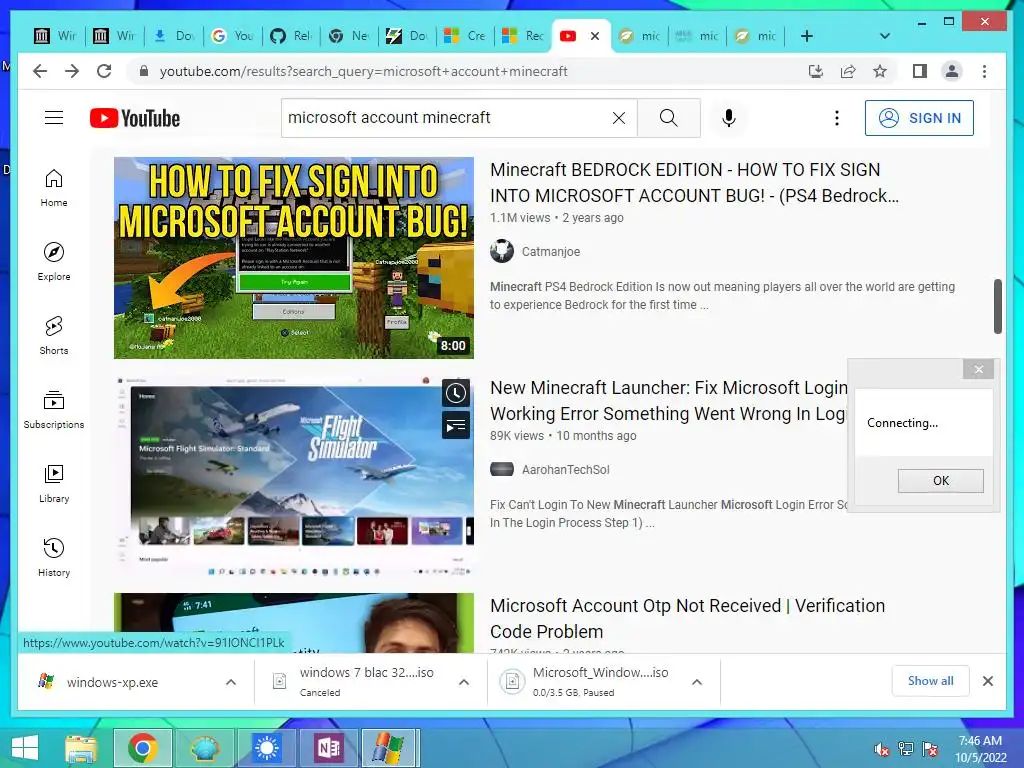
Task: Open Explore in the YouTube sidebar
Action: (54, 262)
